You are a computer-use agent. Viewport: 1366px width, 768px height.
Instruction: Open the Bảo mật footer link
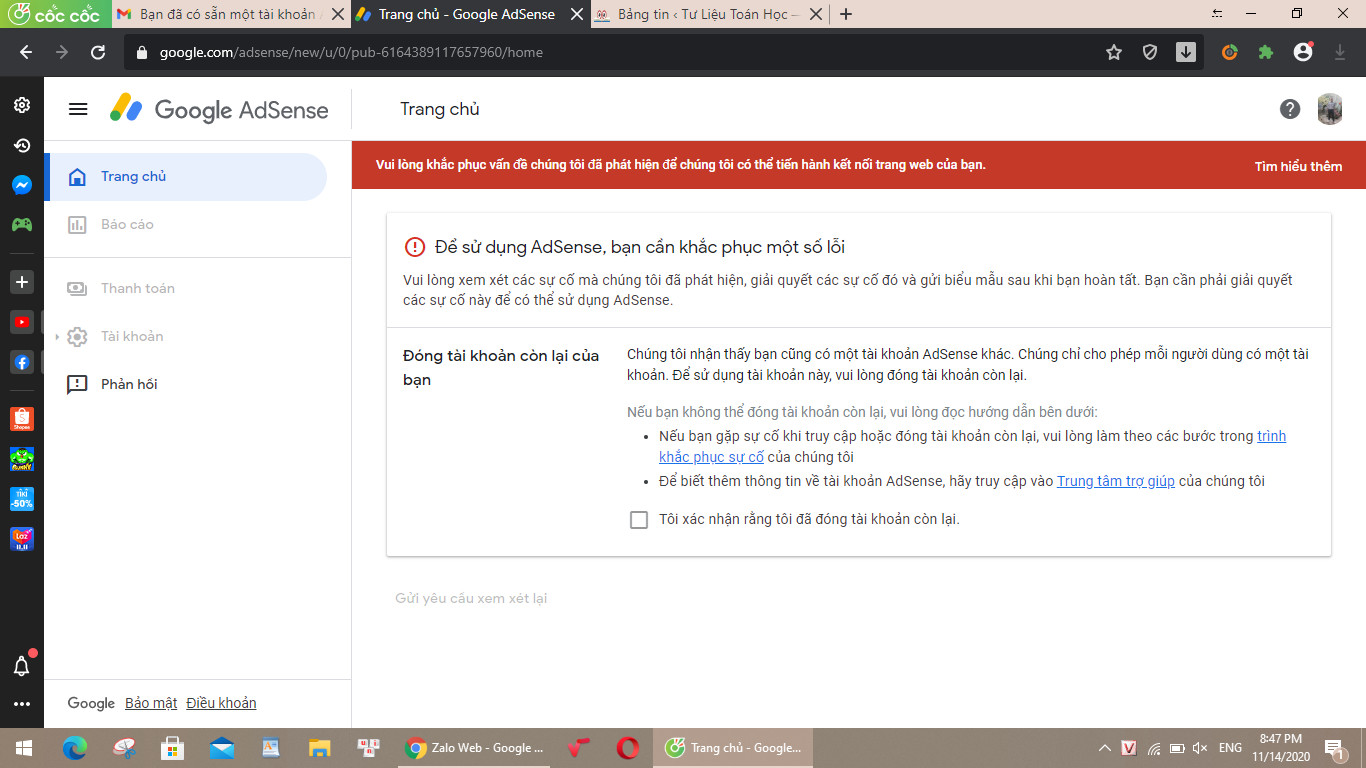pos(151,703)
